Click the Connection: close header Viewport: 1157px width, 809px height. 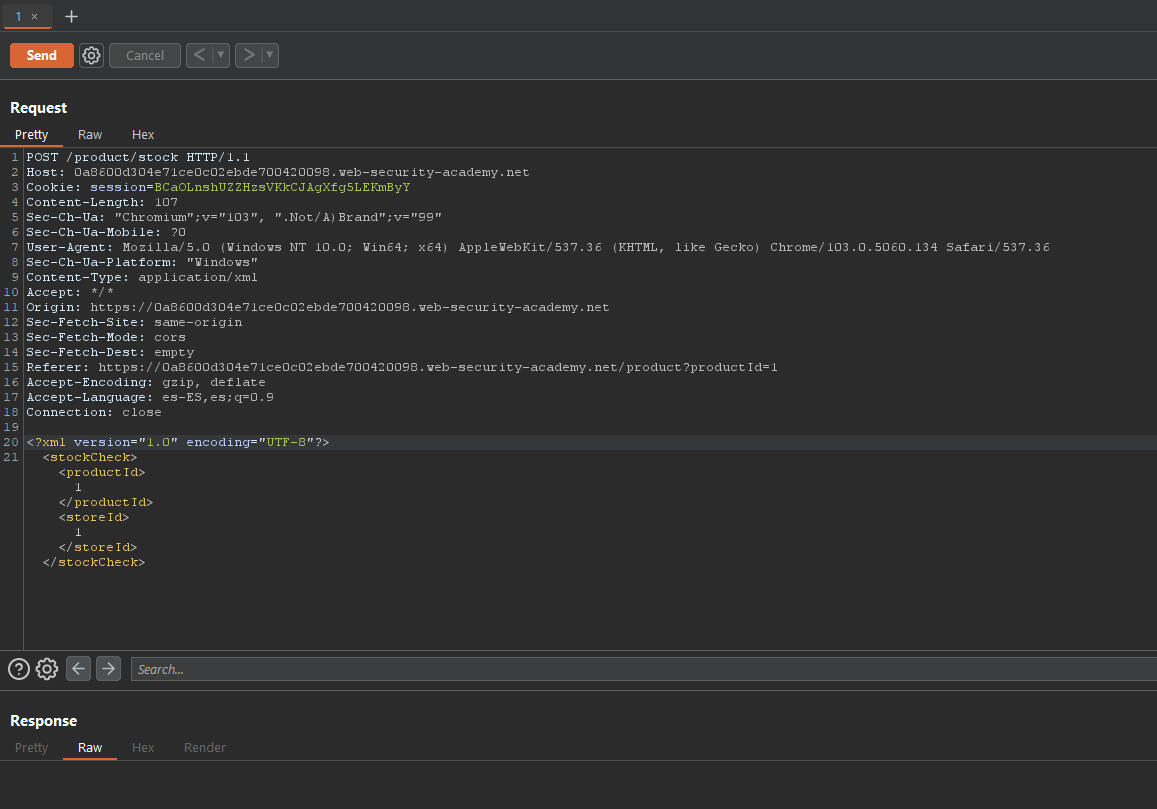(x=94, y=413)
